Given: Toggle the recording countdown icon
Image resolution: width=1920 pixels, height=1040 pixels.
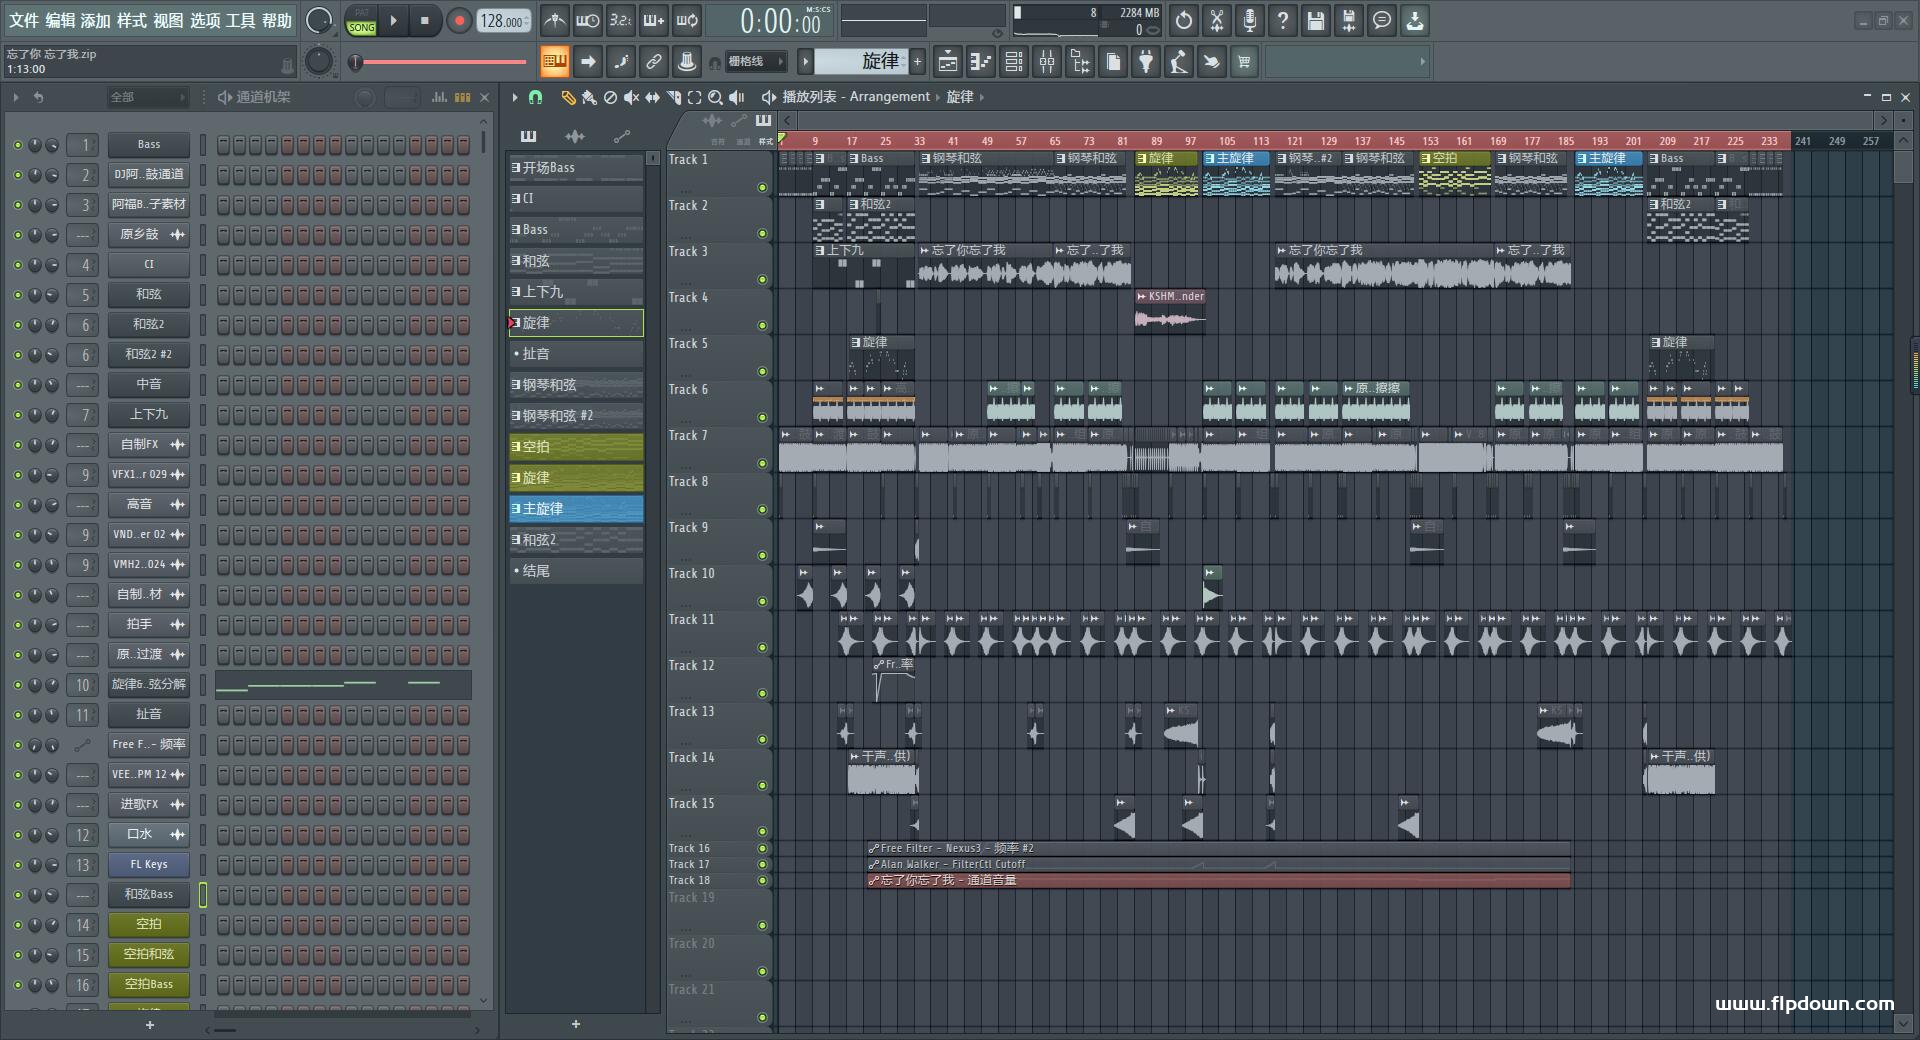Looking at the screenshot, I should click(621, 20).
